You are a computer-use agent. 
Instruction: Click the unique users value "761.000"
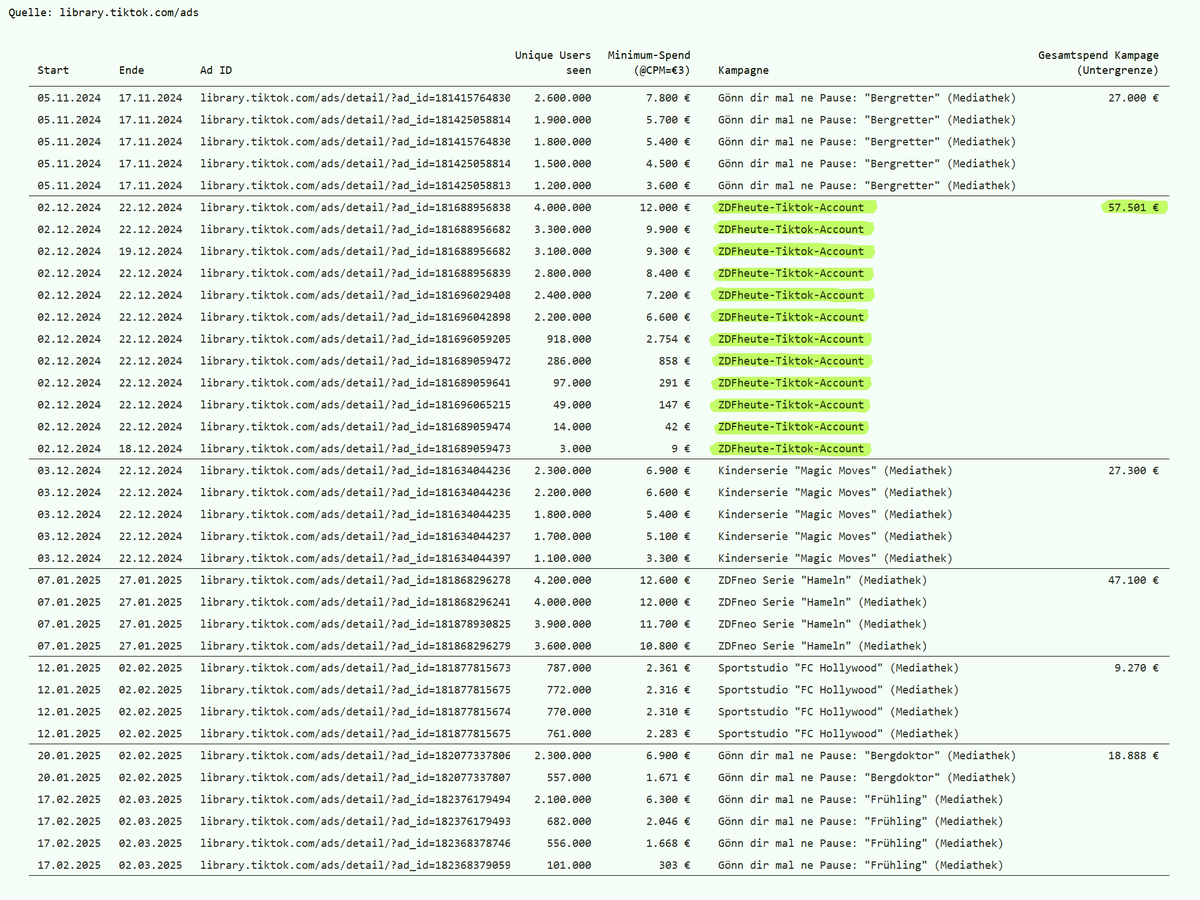click(569, 734)
